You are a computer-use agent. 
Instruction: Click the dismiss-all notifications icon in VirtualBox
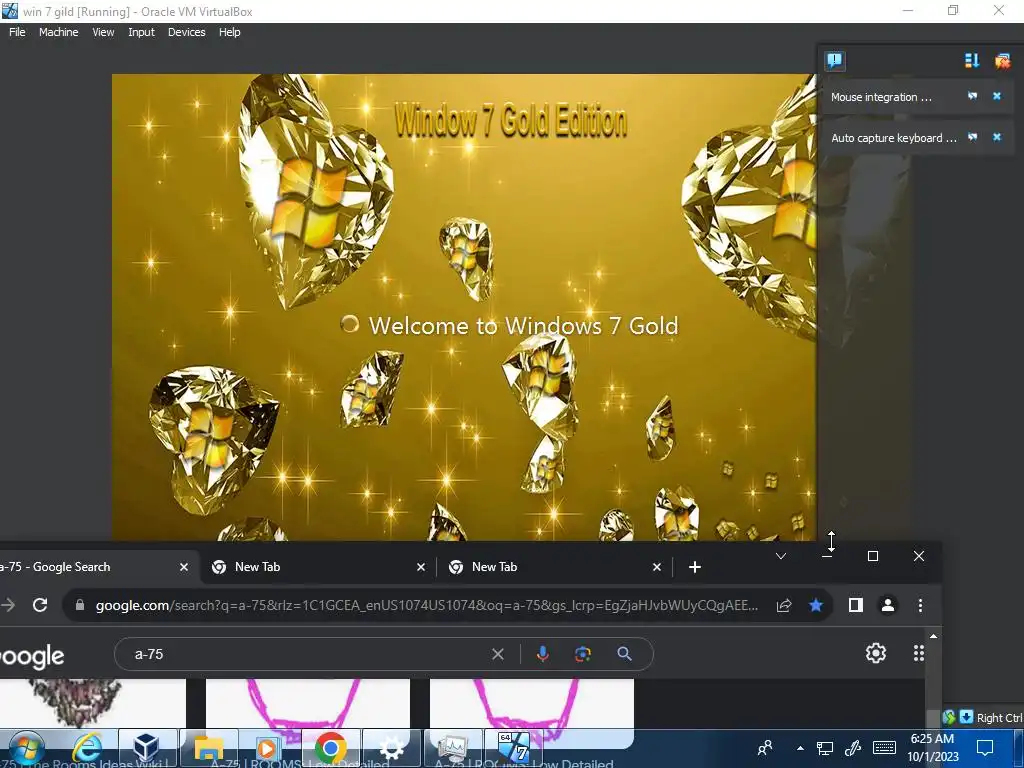click(1002, 61)
